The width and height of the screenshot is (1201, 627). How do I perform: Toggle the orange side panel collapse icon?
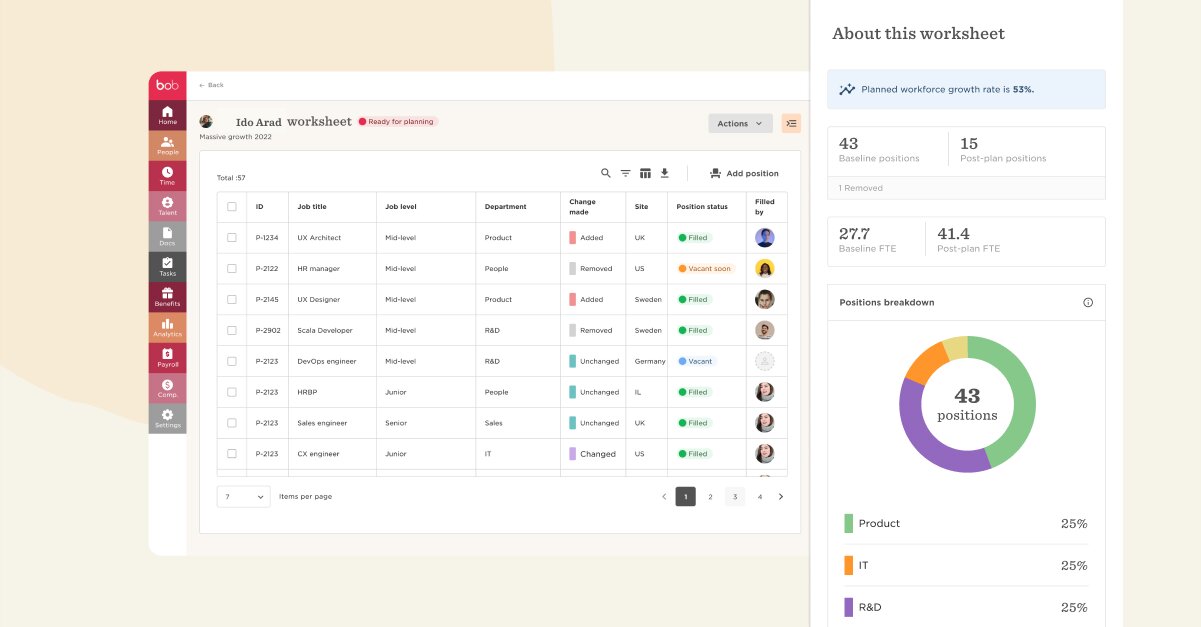tap(791, 123)
